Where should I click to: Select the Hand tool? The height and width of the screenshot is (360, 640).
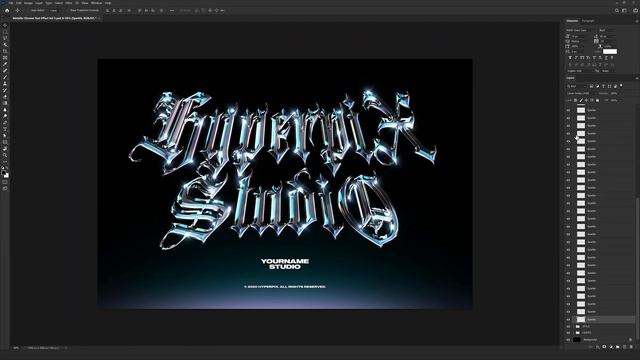(5, 148)
